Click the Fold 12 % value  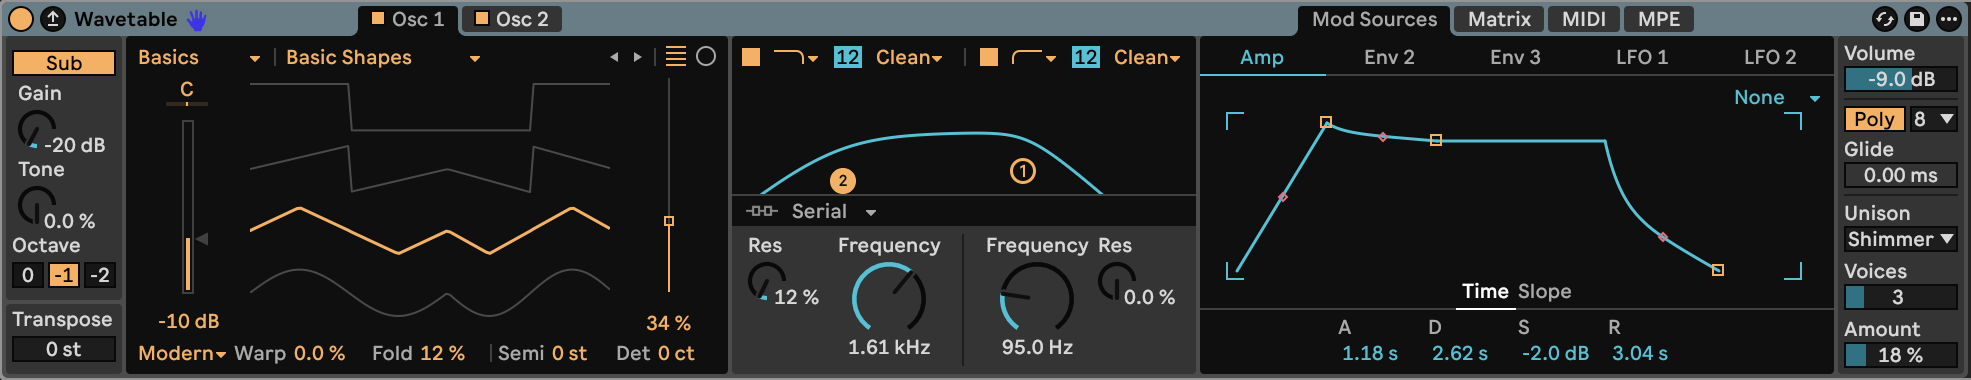coord(442,353)
